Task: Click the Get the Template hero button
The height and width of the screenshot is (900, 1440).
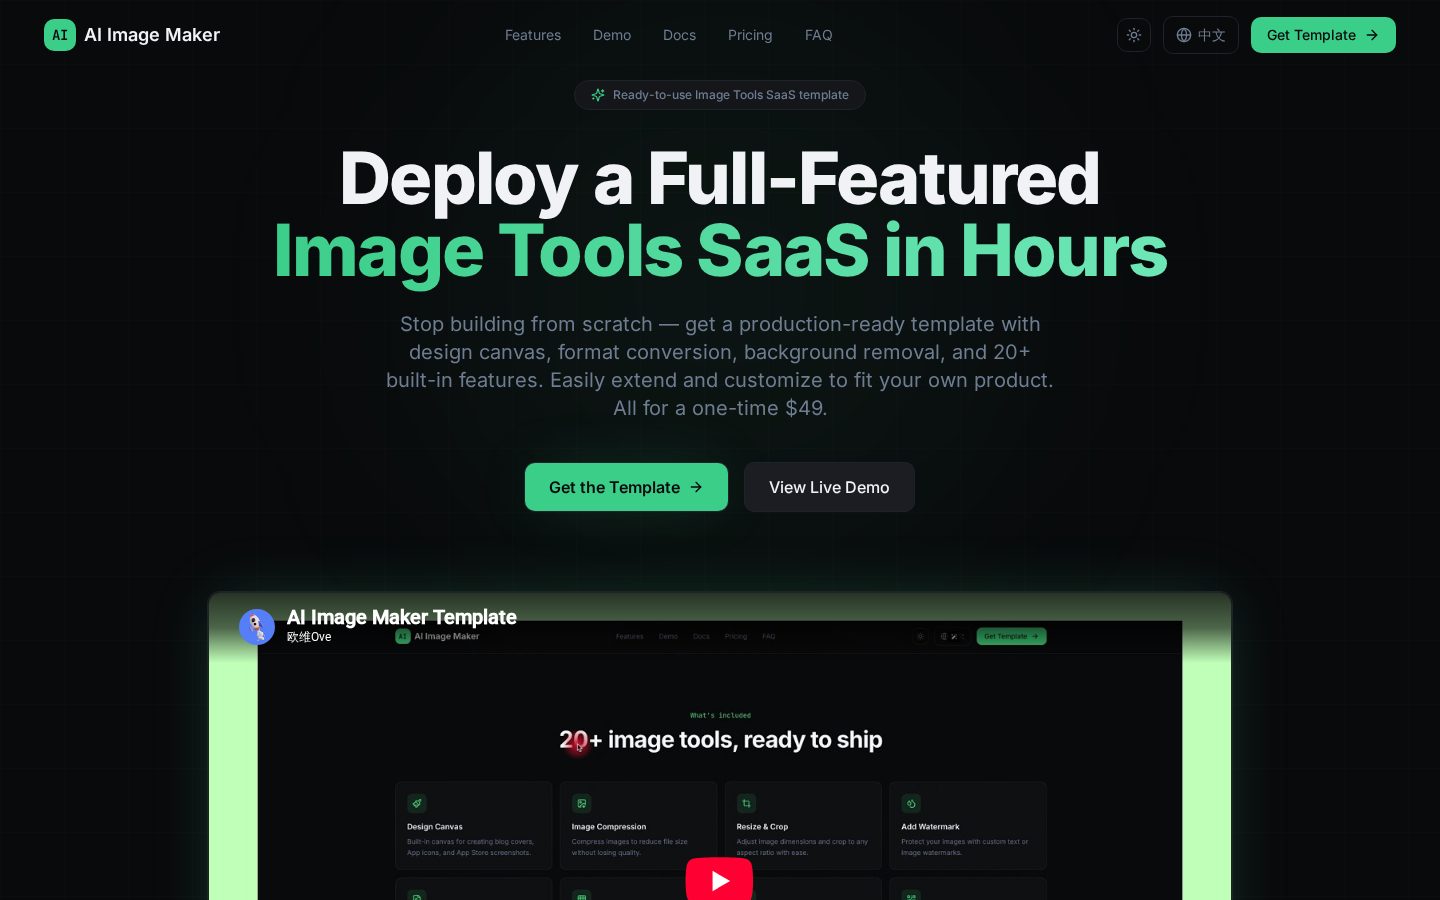Action: (x=626, y=487)
